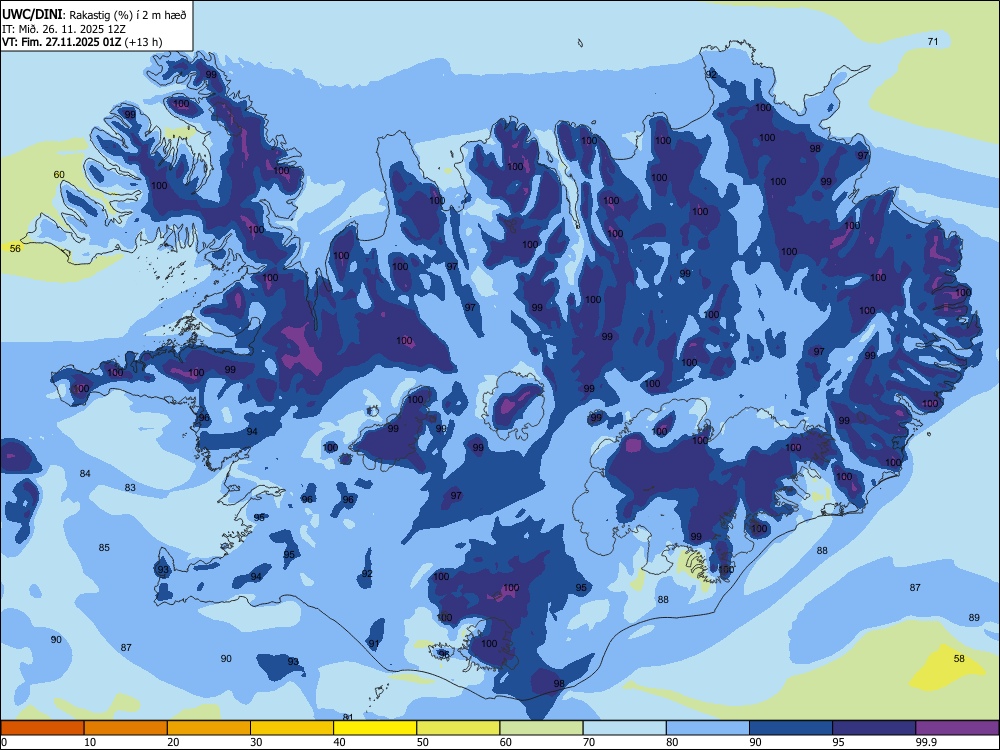Viewport: 1000px width, 750px height.
Task: Click the humidity value 91 on the map
Action: (x=374, y=643)
